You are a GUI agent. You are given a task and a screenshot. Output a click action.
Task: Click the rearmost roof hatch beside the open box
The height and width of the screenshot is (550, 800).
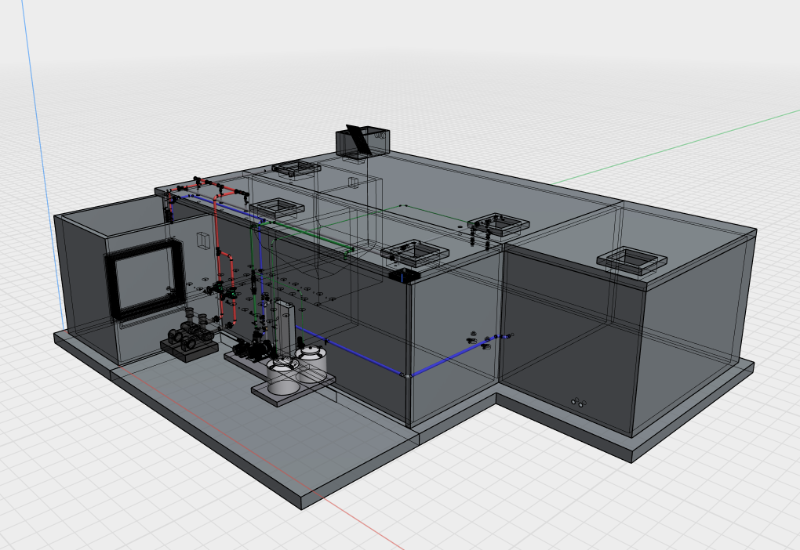pos(294,168)
